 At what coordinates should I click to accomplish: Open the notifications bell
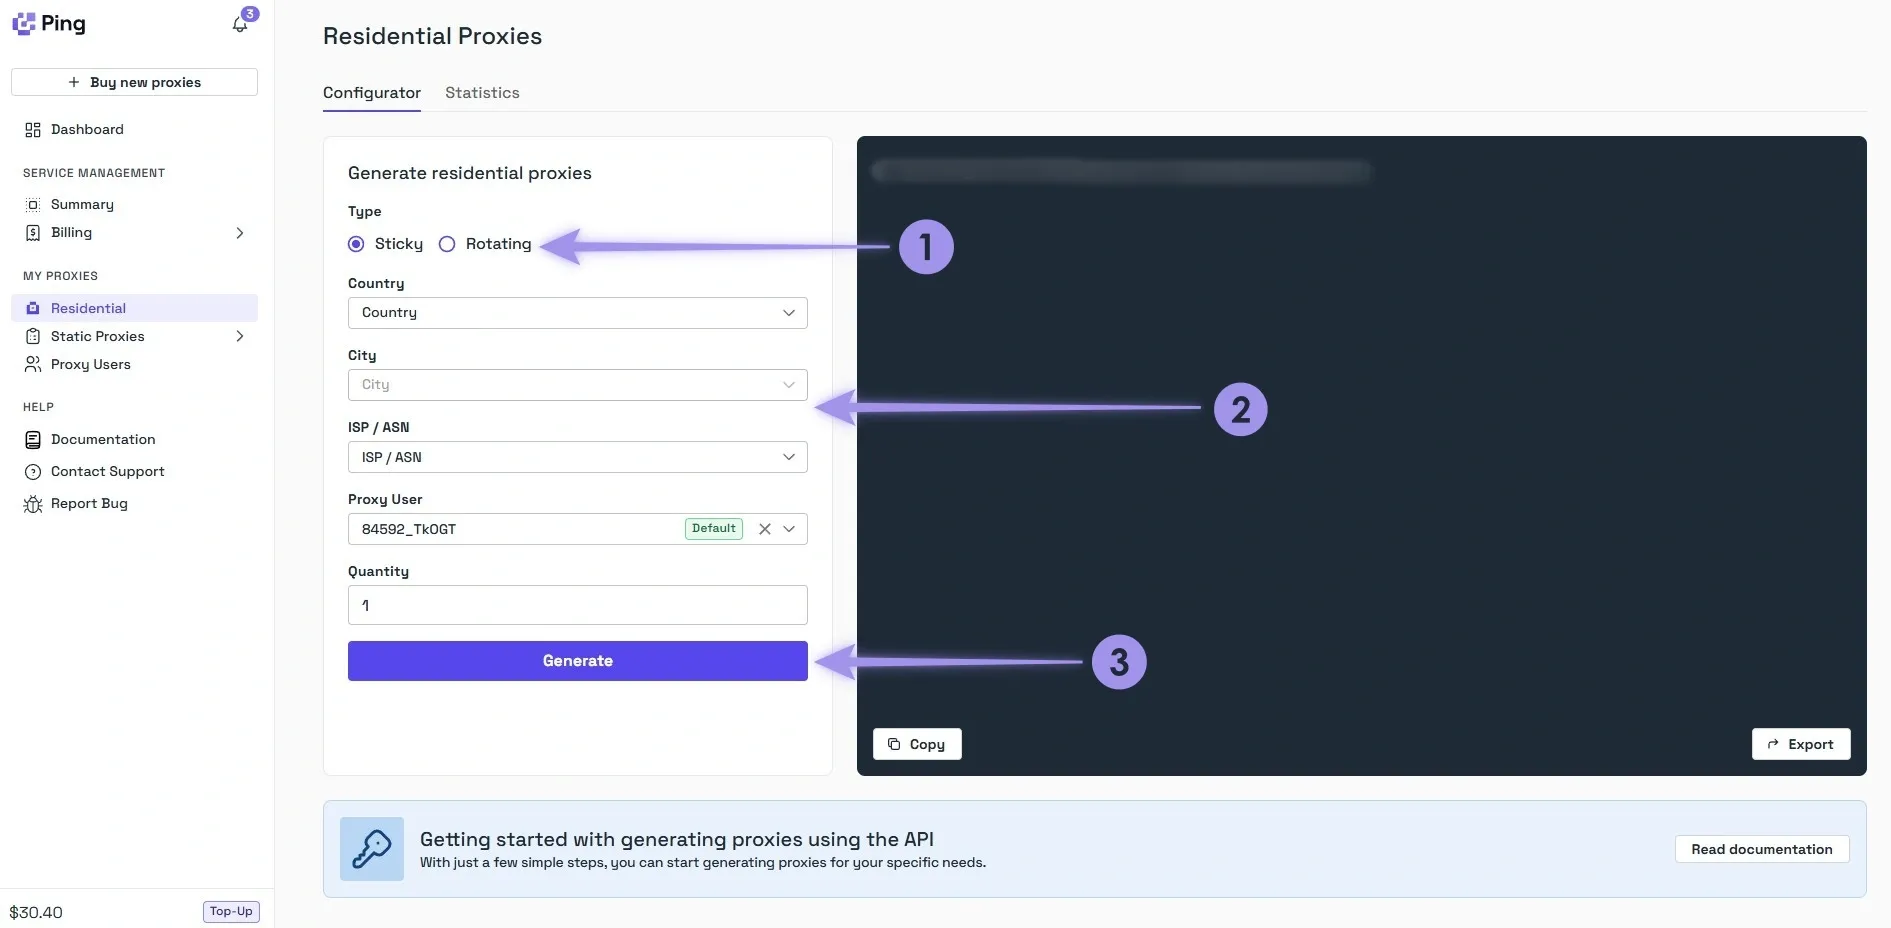coord(240,25)
